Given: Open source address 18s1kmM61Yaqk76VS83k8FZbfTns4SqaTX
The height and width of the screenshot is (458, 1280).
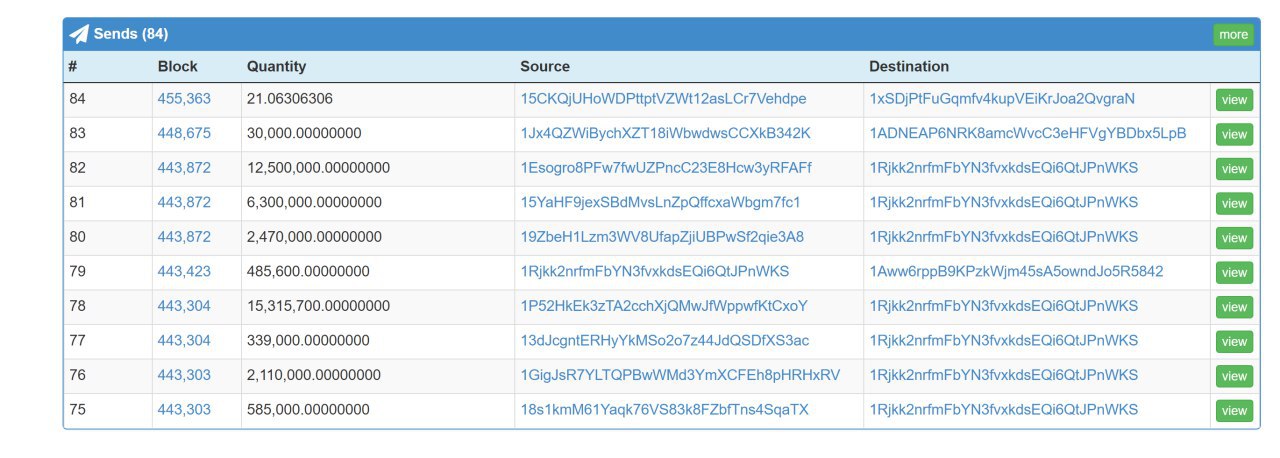Looking at the screenshot, I should tap(664, 409).
